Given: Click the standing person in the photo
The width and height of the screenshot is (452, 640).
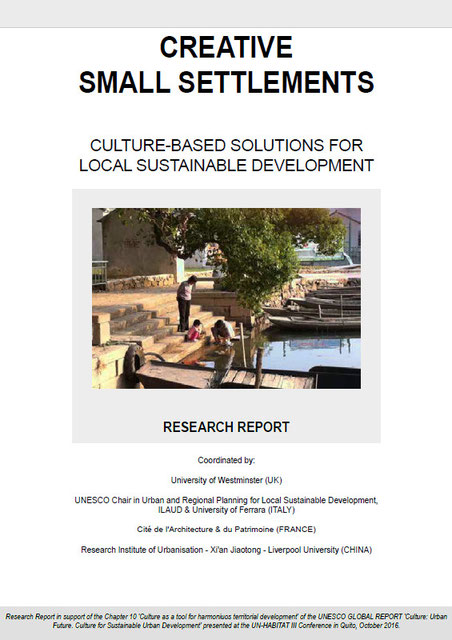Looking at the screenshot, I should point(185,303).
